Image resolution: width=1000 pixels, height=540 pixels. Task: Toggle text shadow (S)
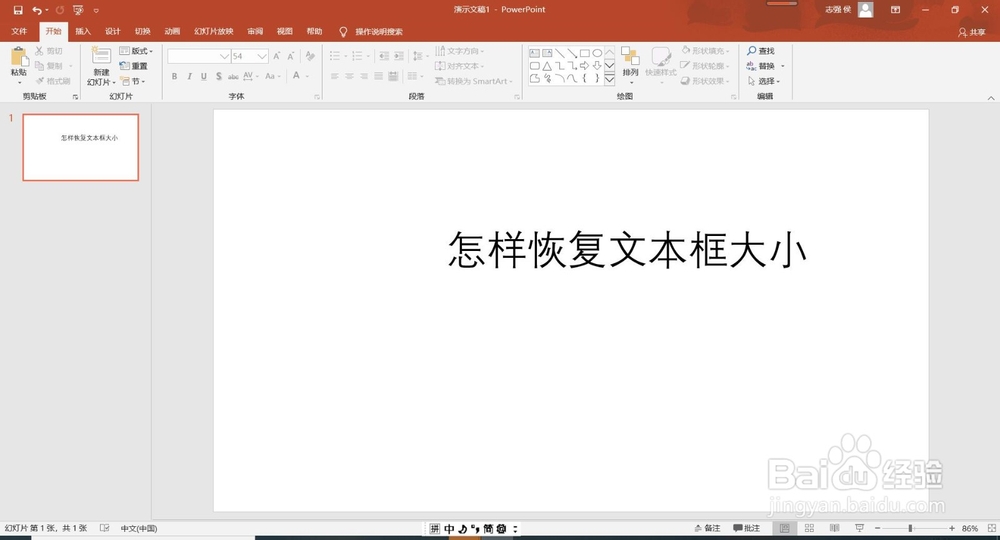point(219,76)
